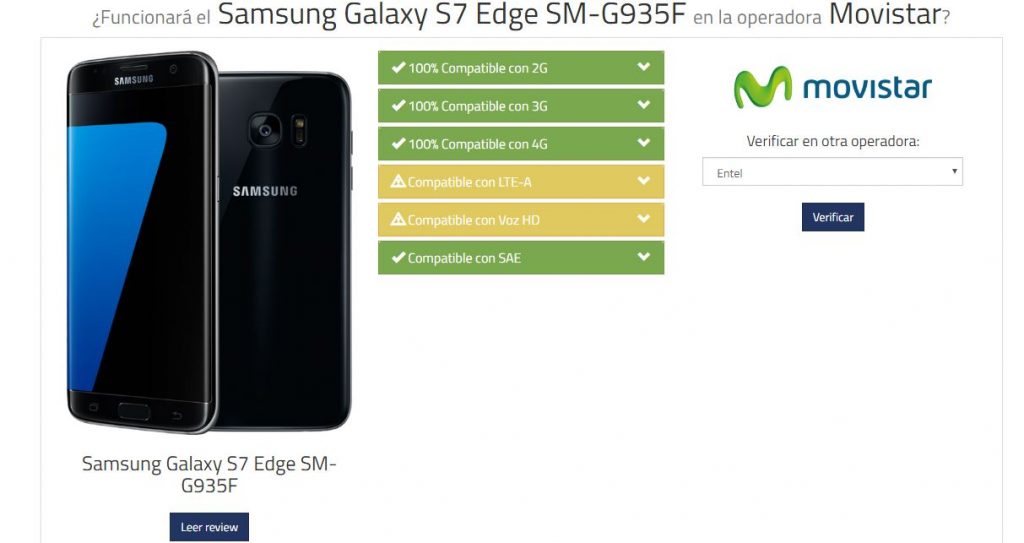Click the Samsung Galaxy S7 Edge SM-G935F caption
Viewport: 1024px width, 543px height.
point(209,474)
